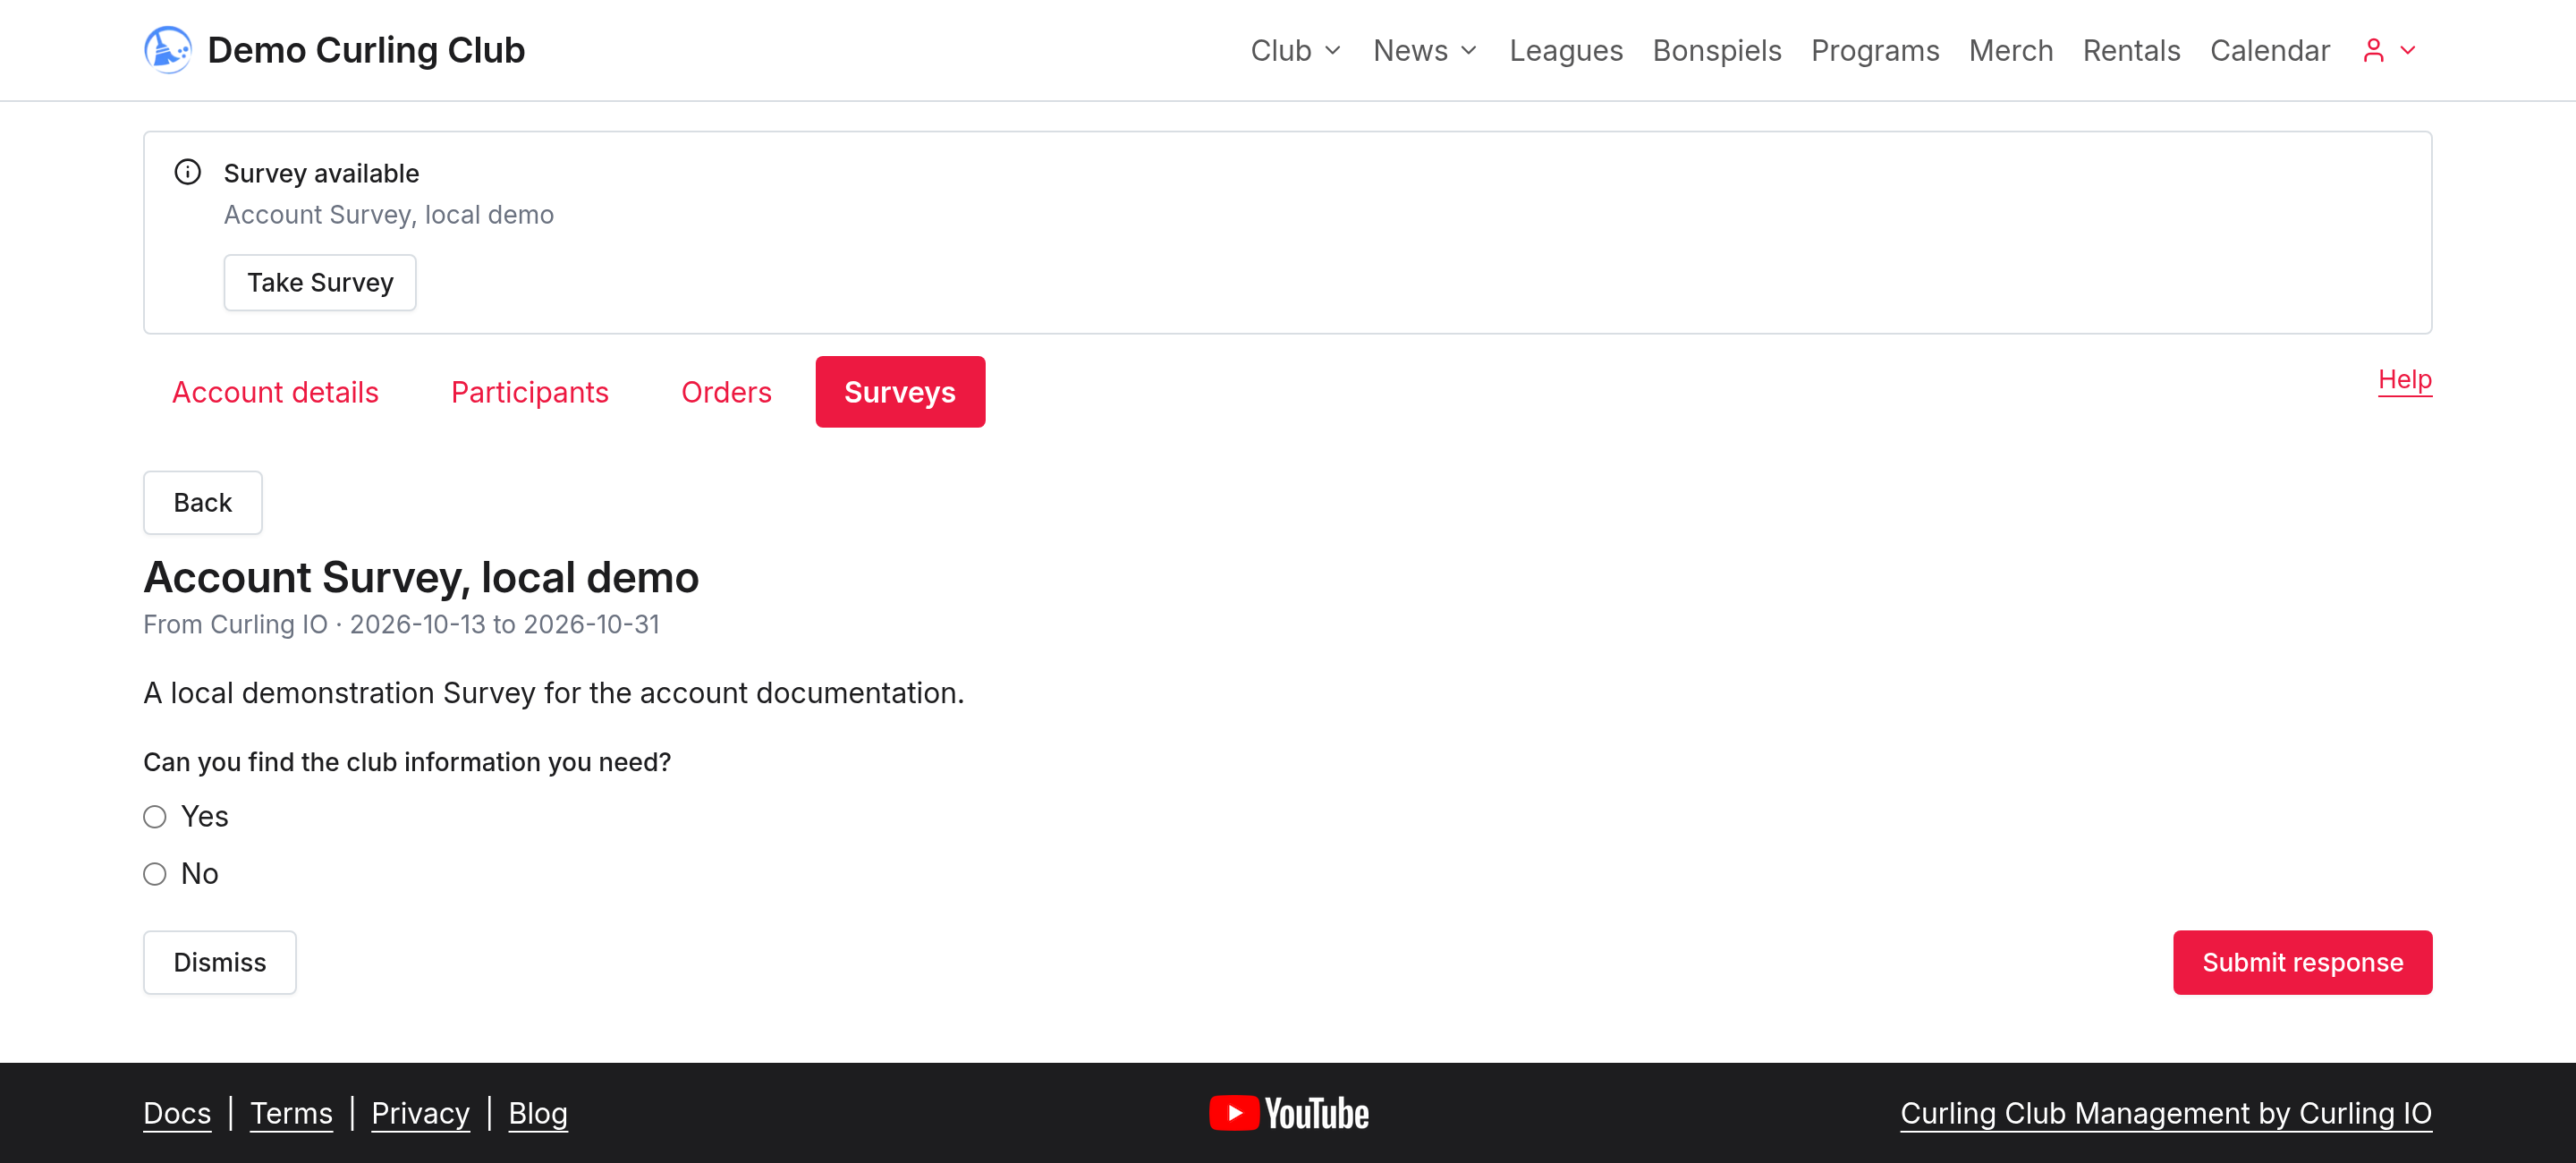Click the Demo Curling Club title text
Image resolution: width=2576 pixels, height=1163 pixels.
[366, 50]
